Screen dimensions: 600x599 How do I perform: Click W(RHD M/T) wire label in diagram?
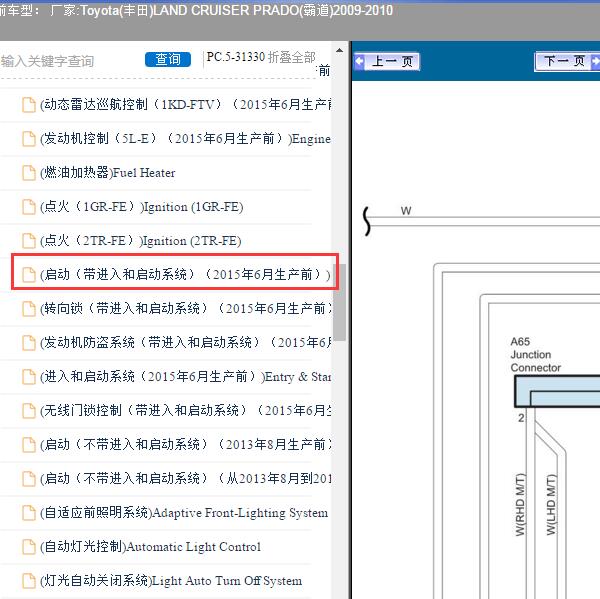coord(520,505)
